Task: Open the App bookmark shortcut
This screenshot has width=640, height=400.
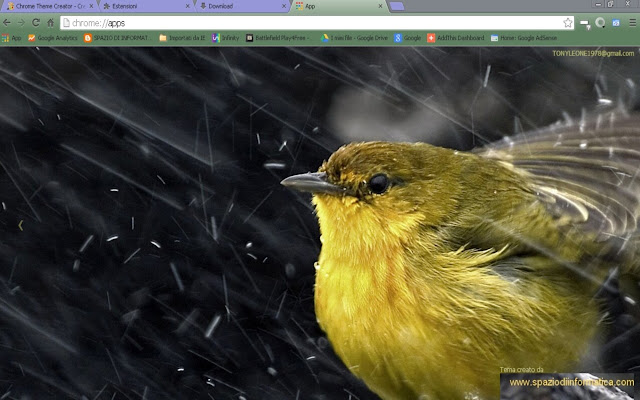Action: 11,38
